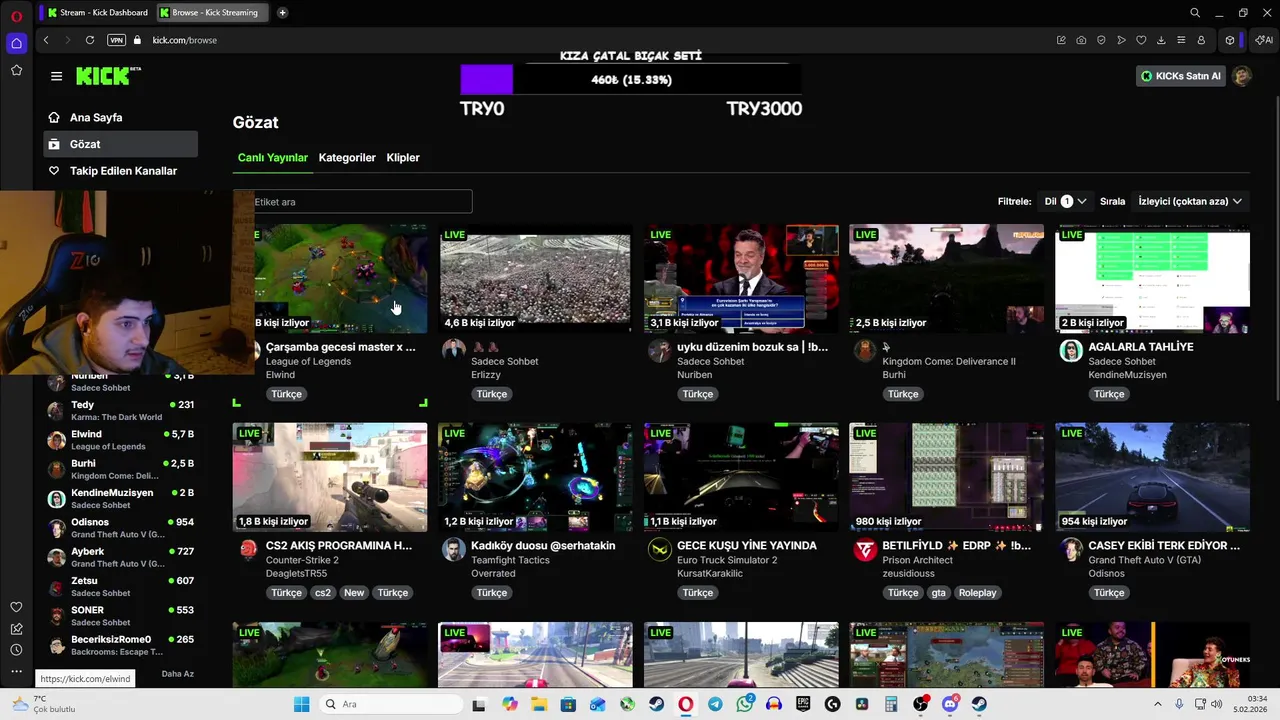Open Opera sidebar bookmarks star
This screenshot has width=1280, height=720.
coord(16,70)
